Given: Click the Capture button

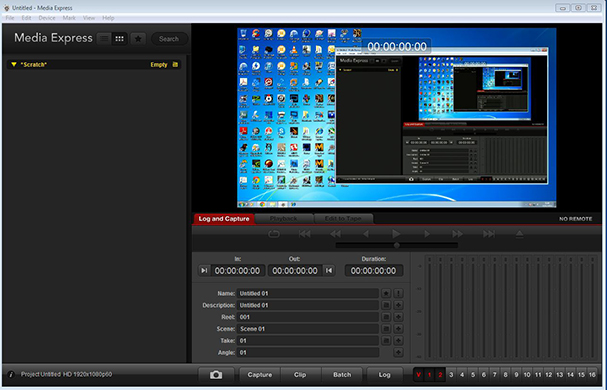Looking at the screenshot, I should 260,375.
